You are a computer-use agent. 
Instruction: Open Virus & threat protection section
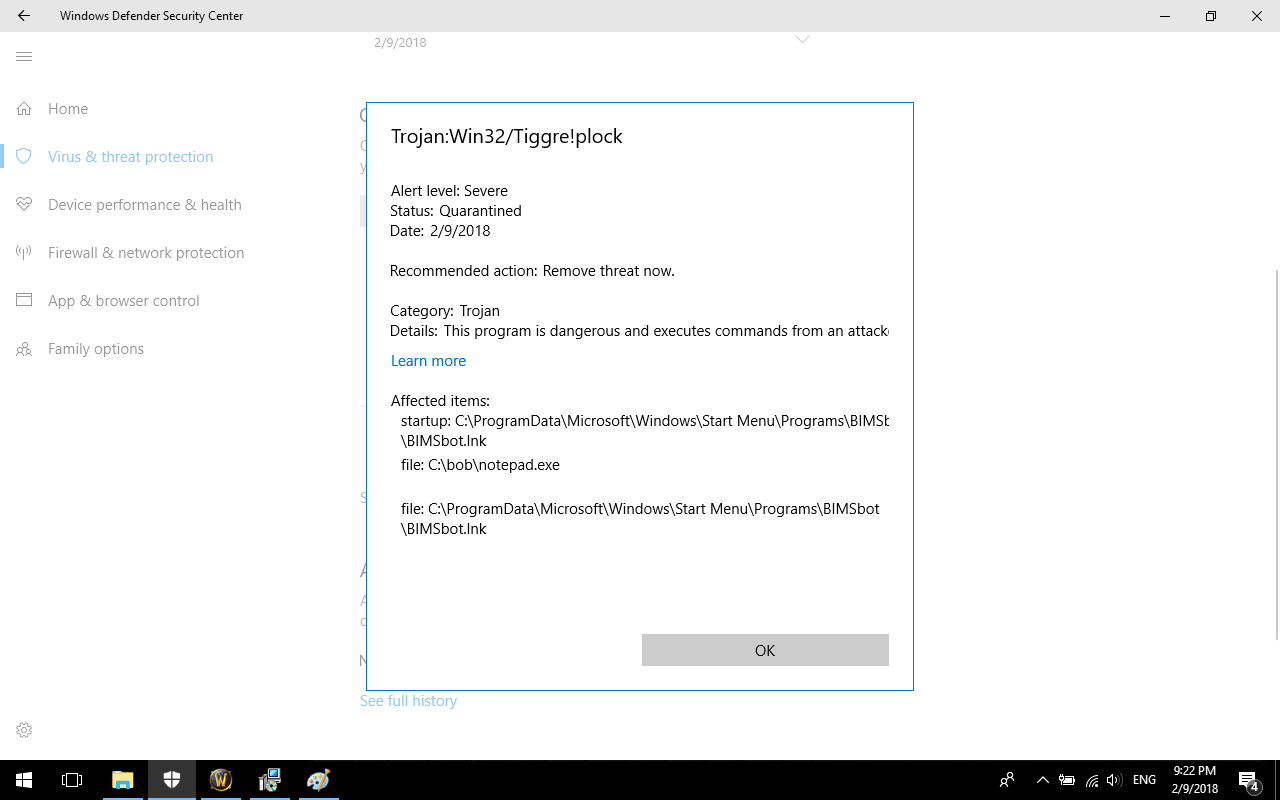point(130,157)
